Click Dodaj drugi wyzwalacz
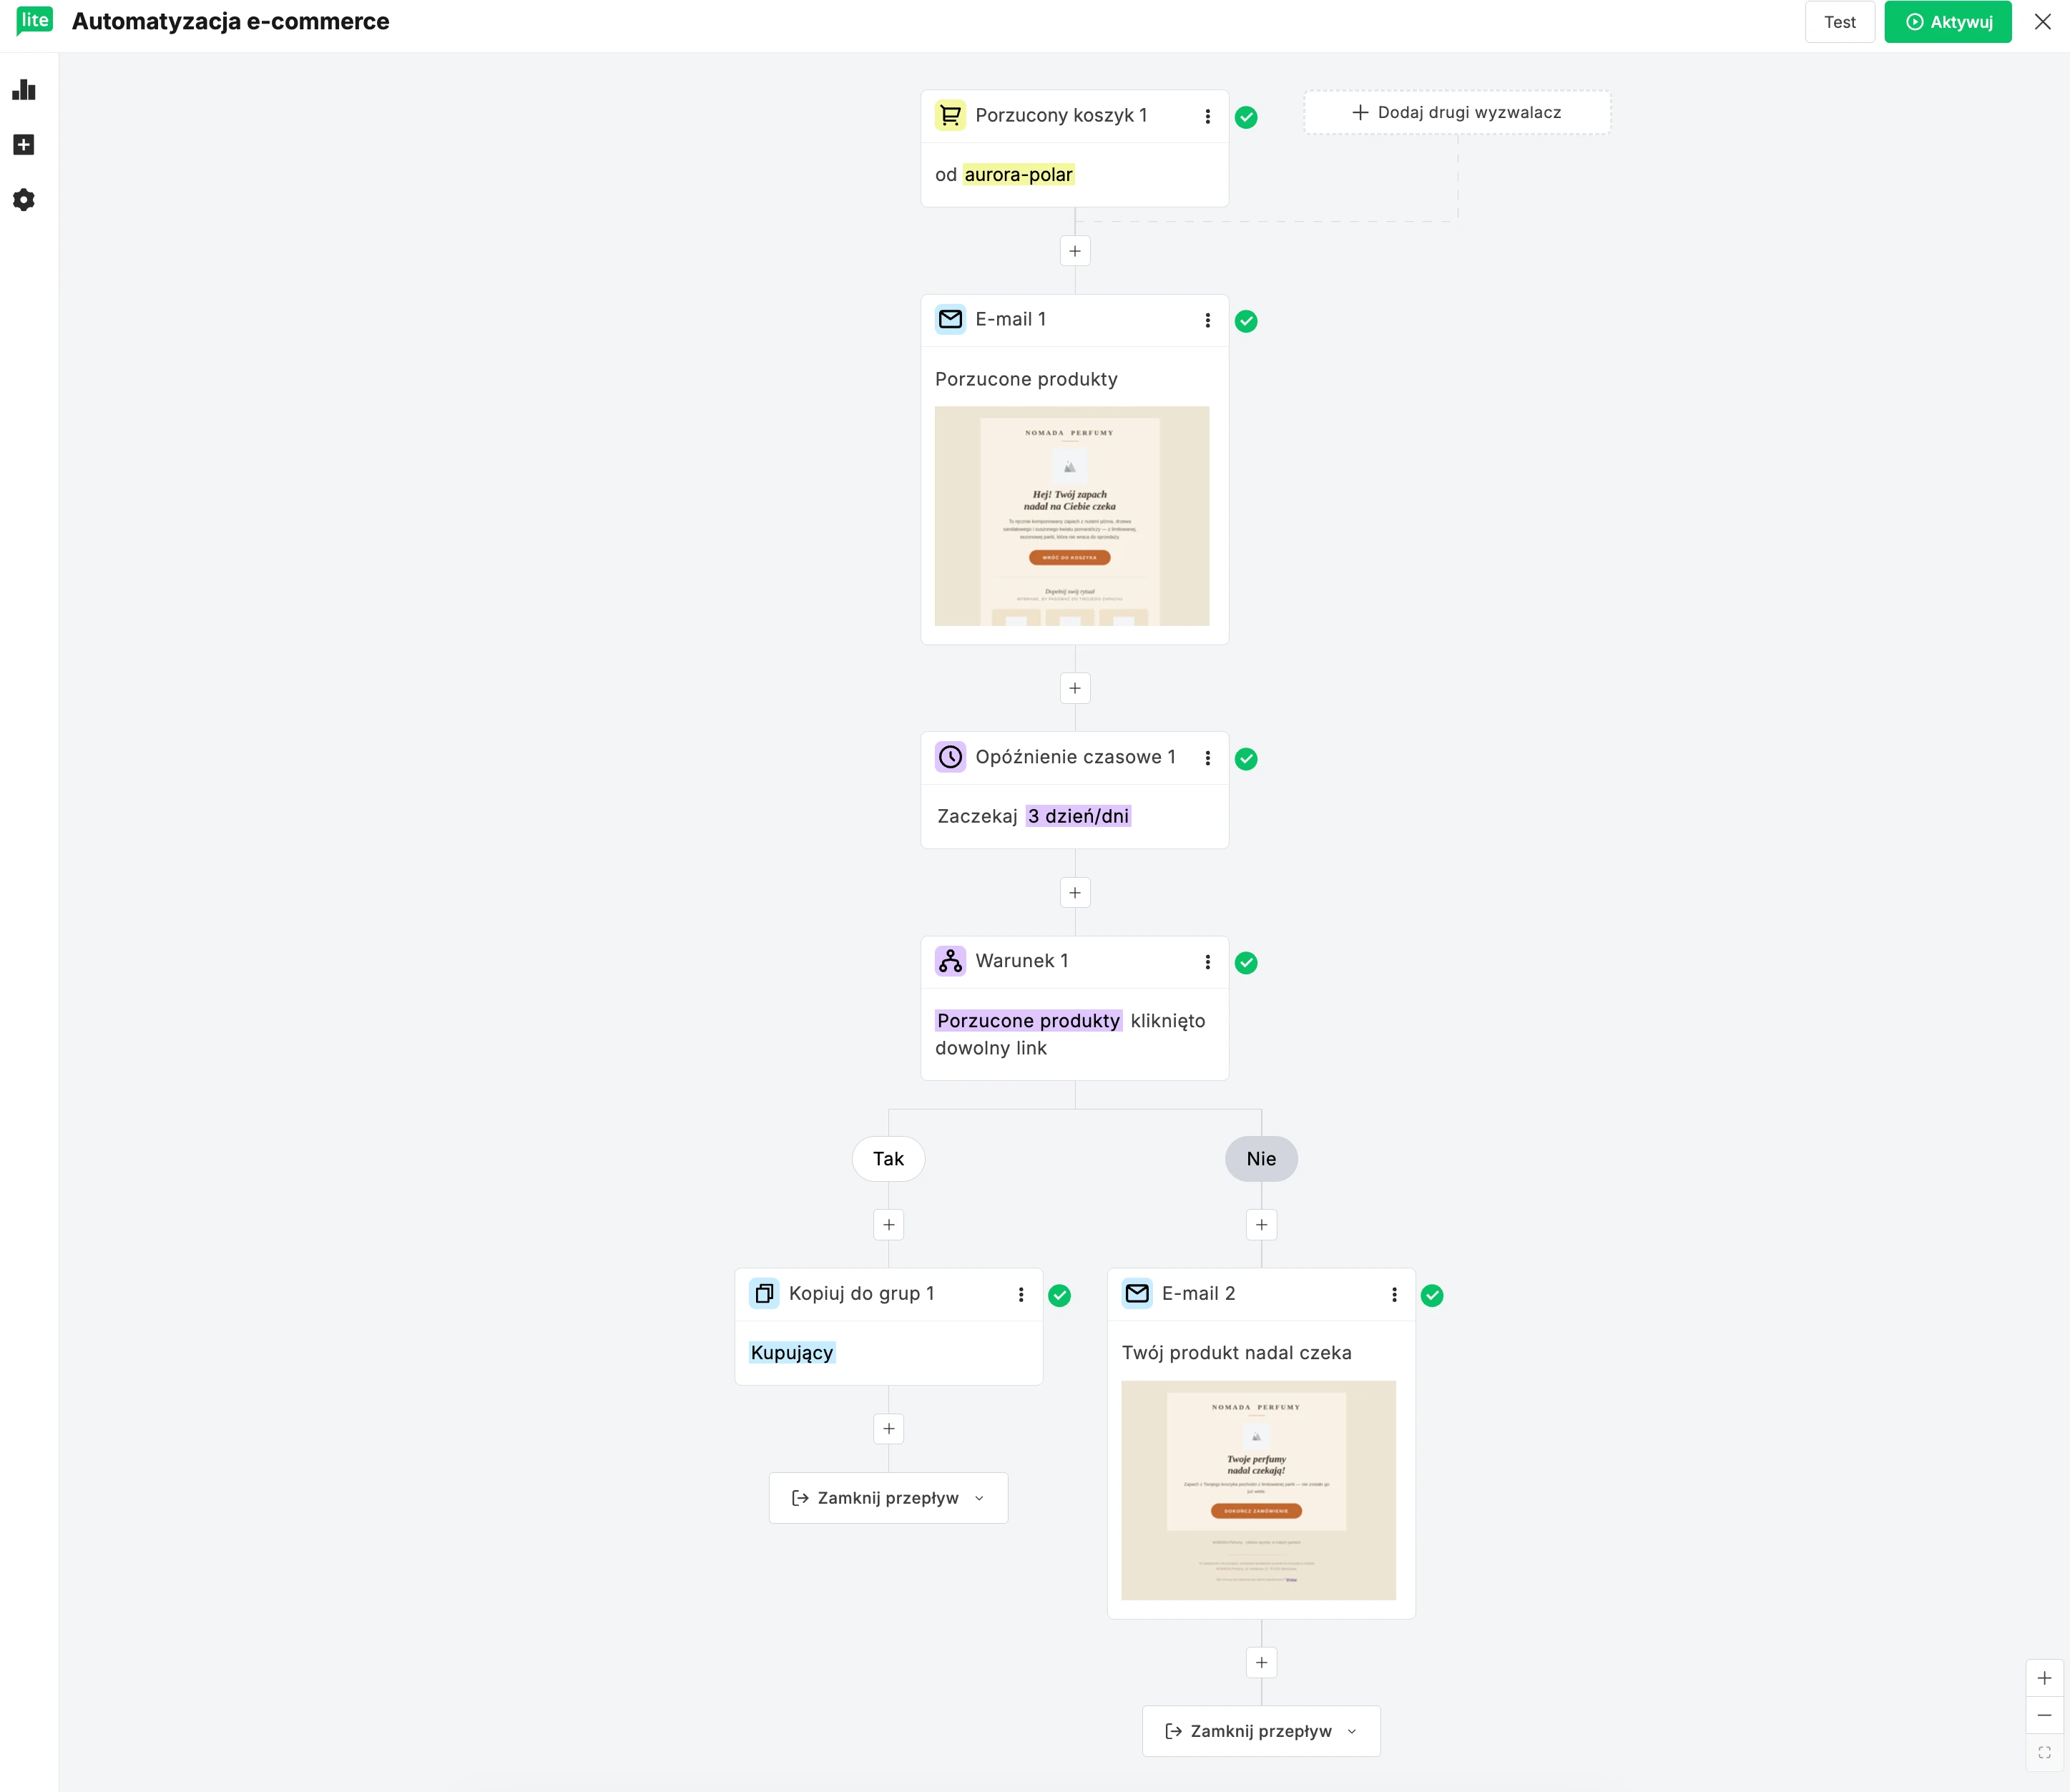The width and height of the screenshot is (2070, 1792). click(1457, 113)
